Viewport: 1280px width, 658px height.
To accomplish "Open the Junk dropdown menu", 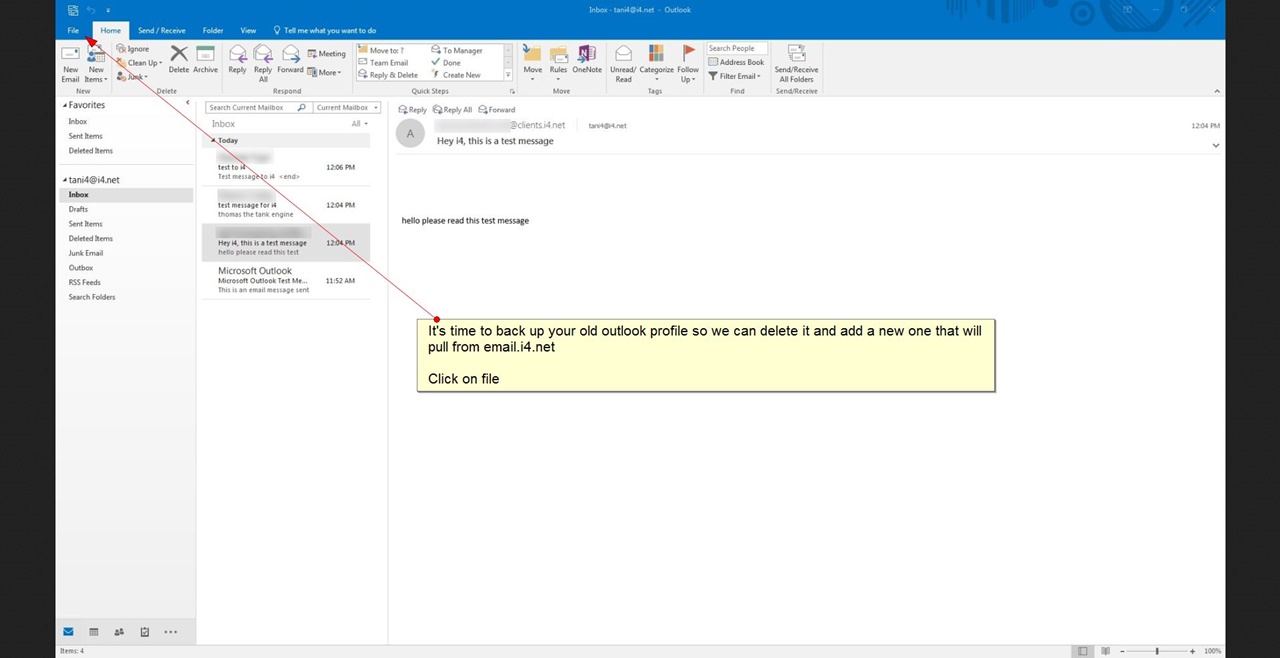I will tap(133, 76).
